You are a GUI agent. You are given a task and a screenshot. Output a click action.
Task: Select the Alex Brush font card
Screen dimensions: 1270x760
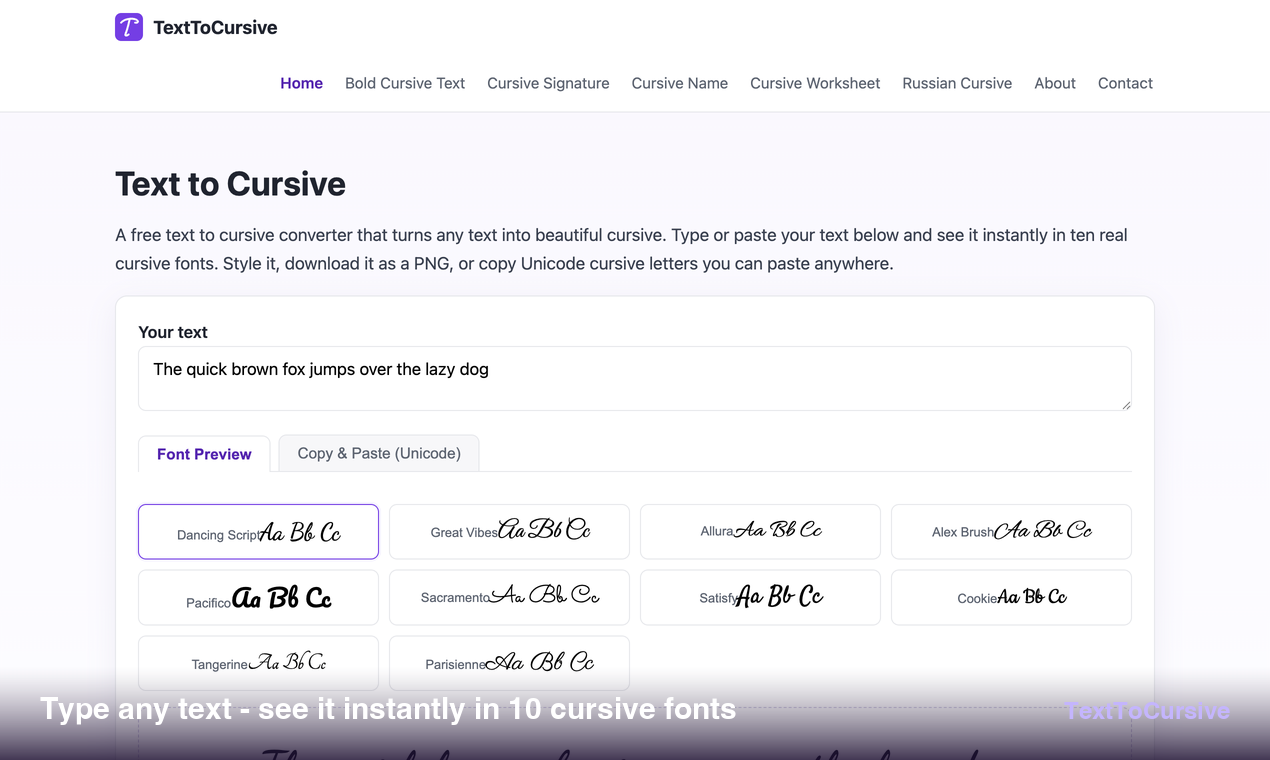coord(1011,532)
